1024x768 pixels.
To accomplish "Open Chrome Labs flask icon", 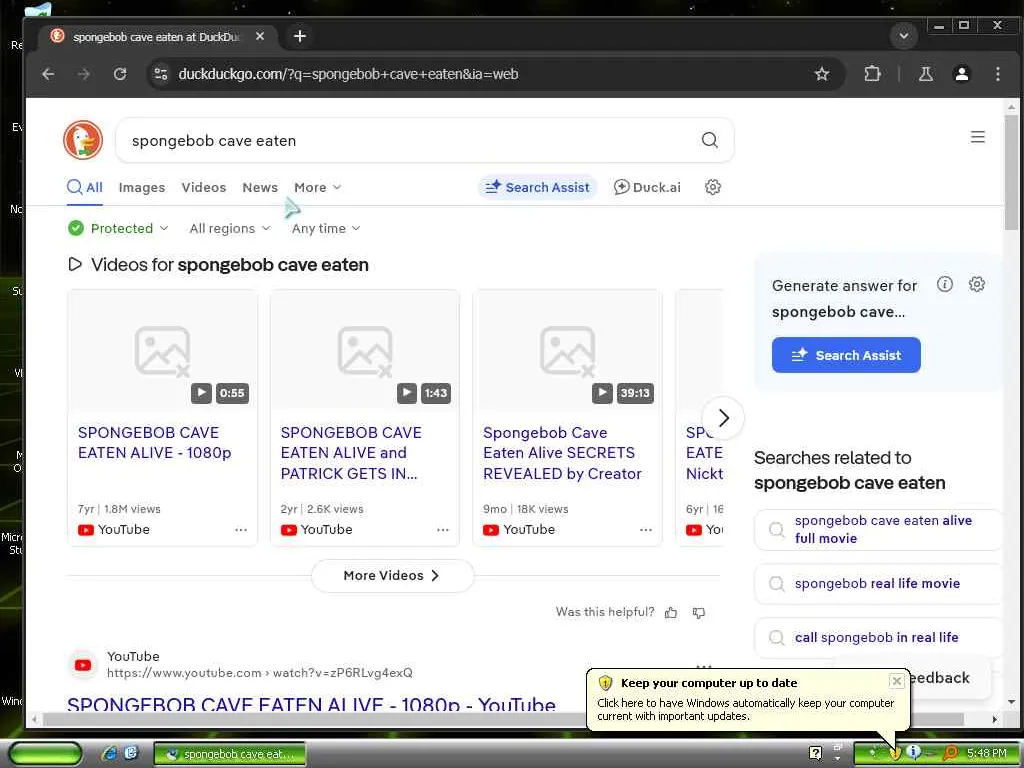I will (925, 74).
